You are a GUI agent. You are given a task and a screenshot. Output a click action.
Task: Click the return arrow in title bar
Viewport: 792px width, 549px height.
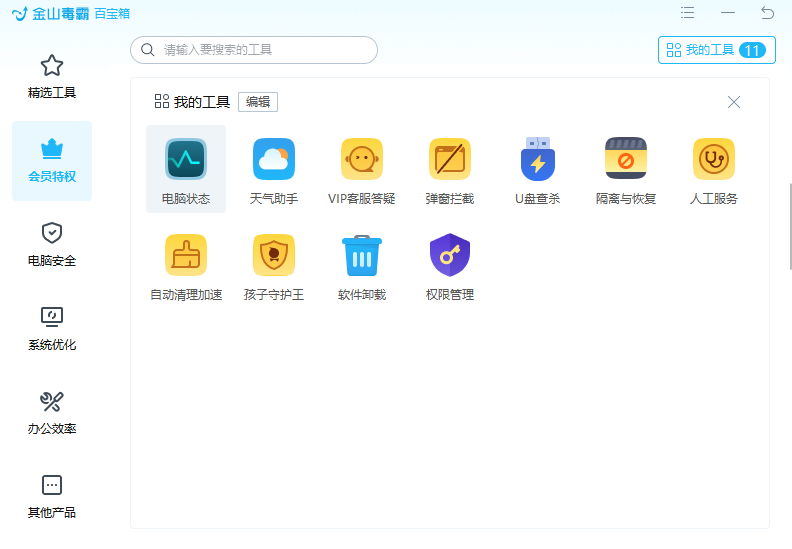pos(767,13)
